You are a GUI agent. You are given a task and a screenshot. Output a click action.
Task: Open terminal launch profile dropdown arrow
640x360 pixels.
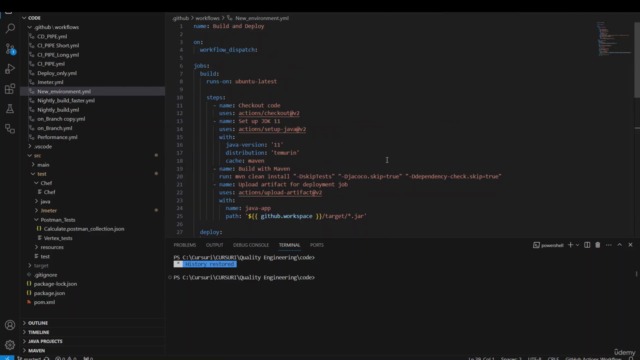click(x=577, y=245)
